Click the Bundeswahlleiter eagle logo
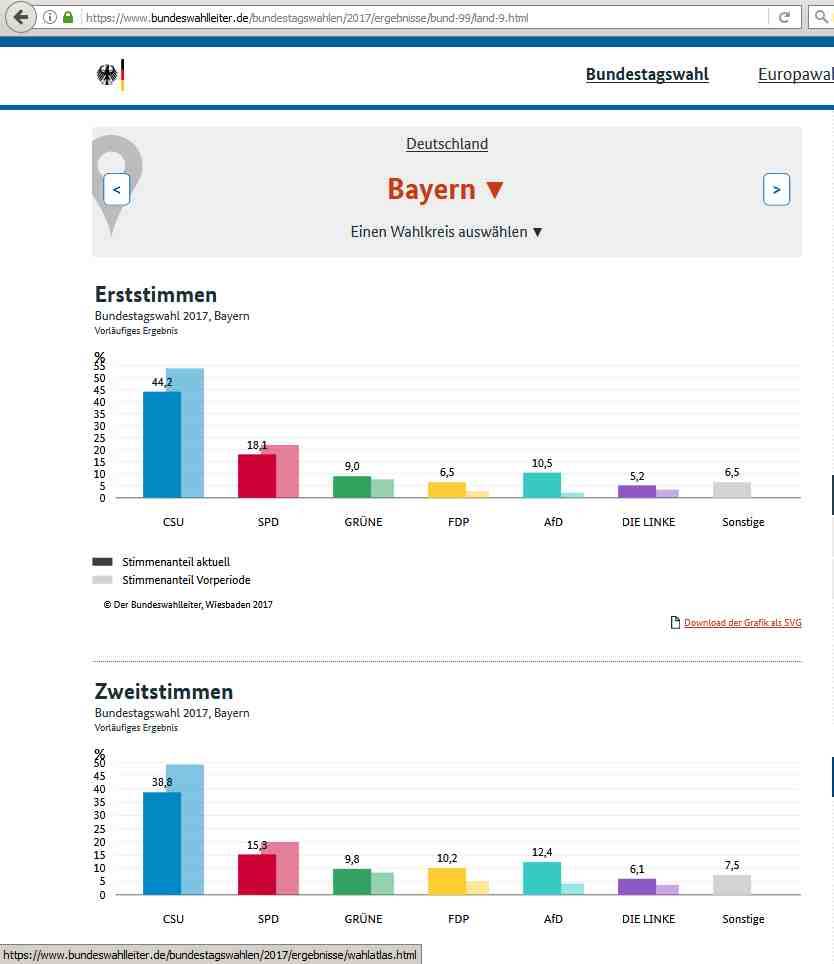The image size is (834, 964). (111, 75)
